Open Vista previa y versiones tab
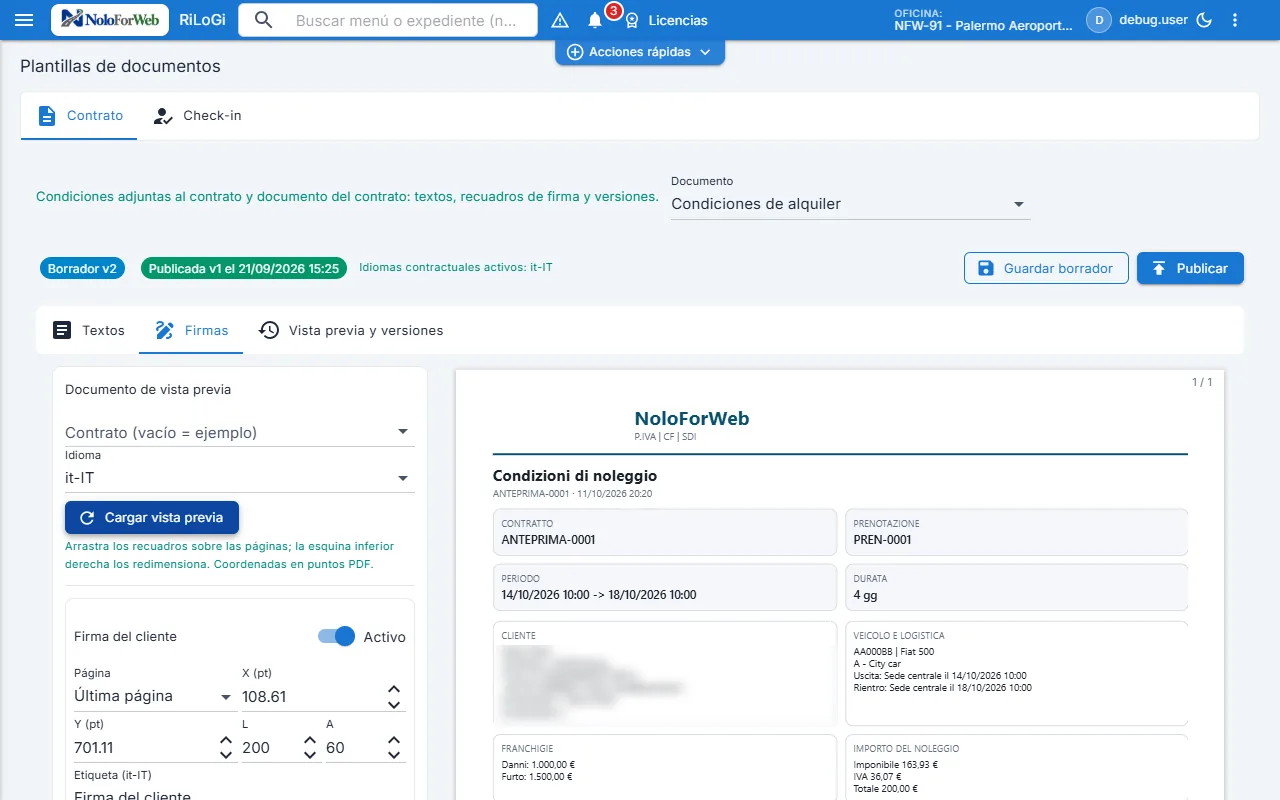The width and height of the screenshot is (1280, 800). tap(350, 330)
